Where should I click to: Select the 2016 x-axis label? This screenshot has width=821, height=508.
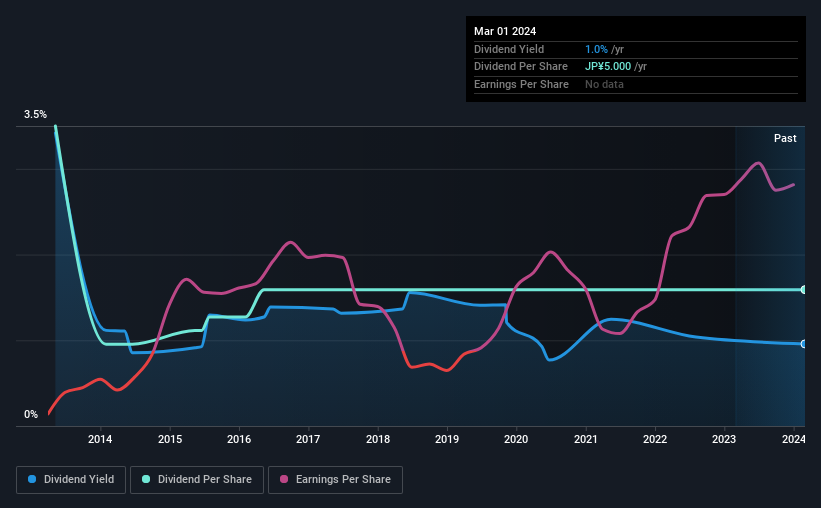click(239, 439)
